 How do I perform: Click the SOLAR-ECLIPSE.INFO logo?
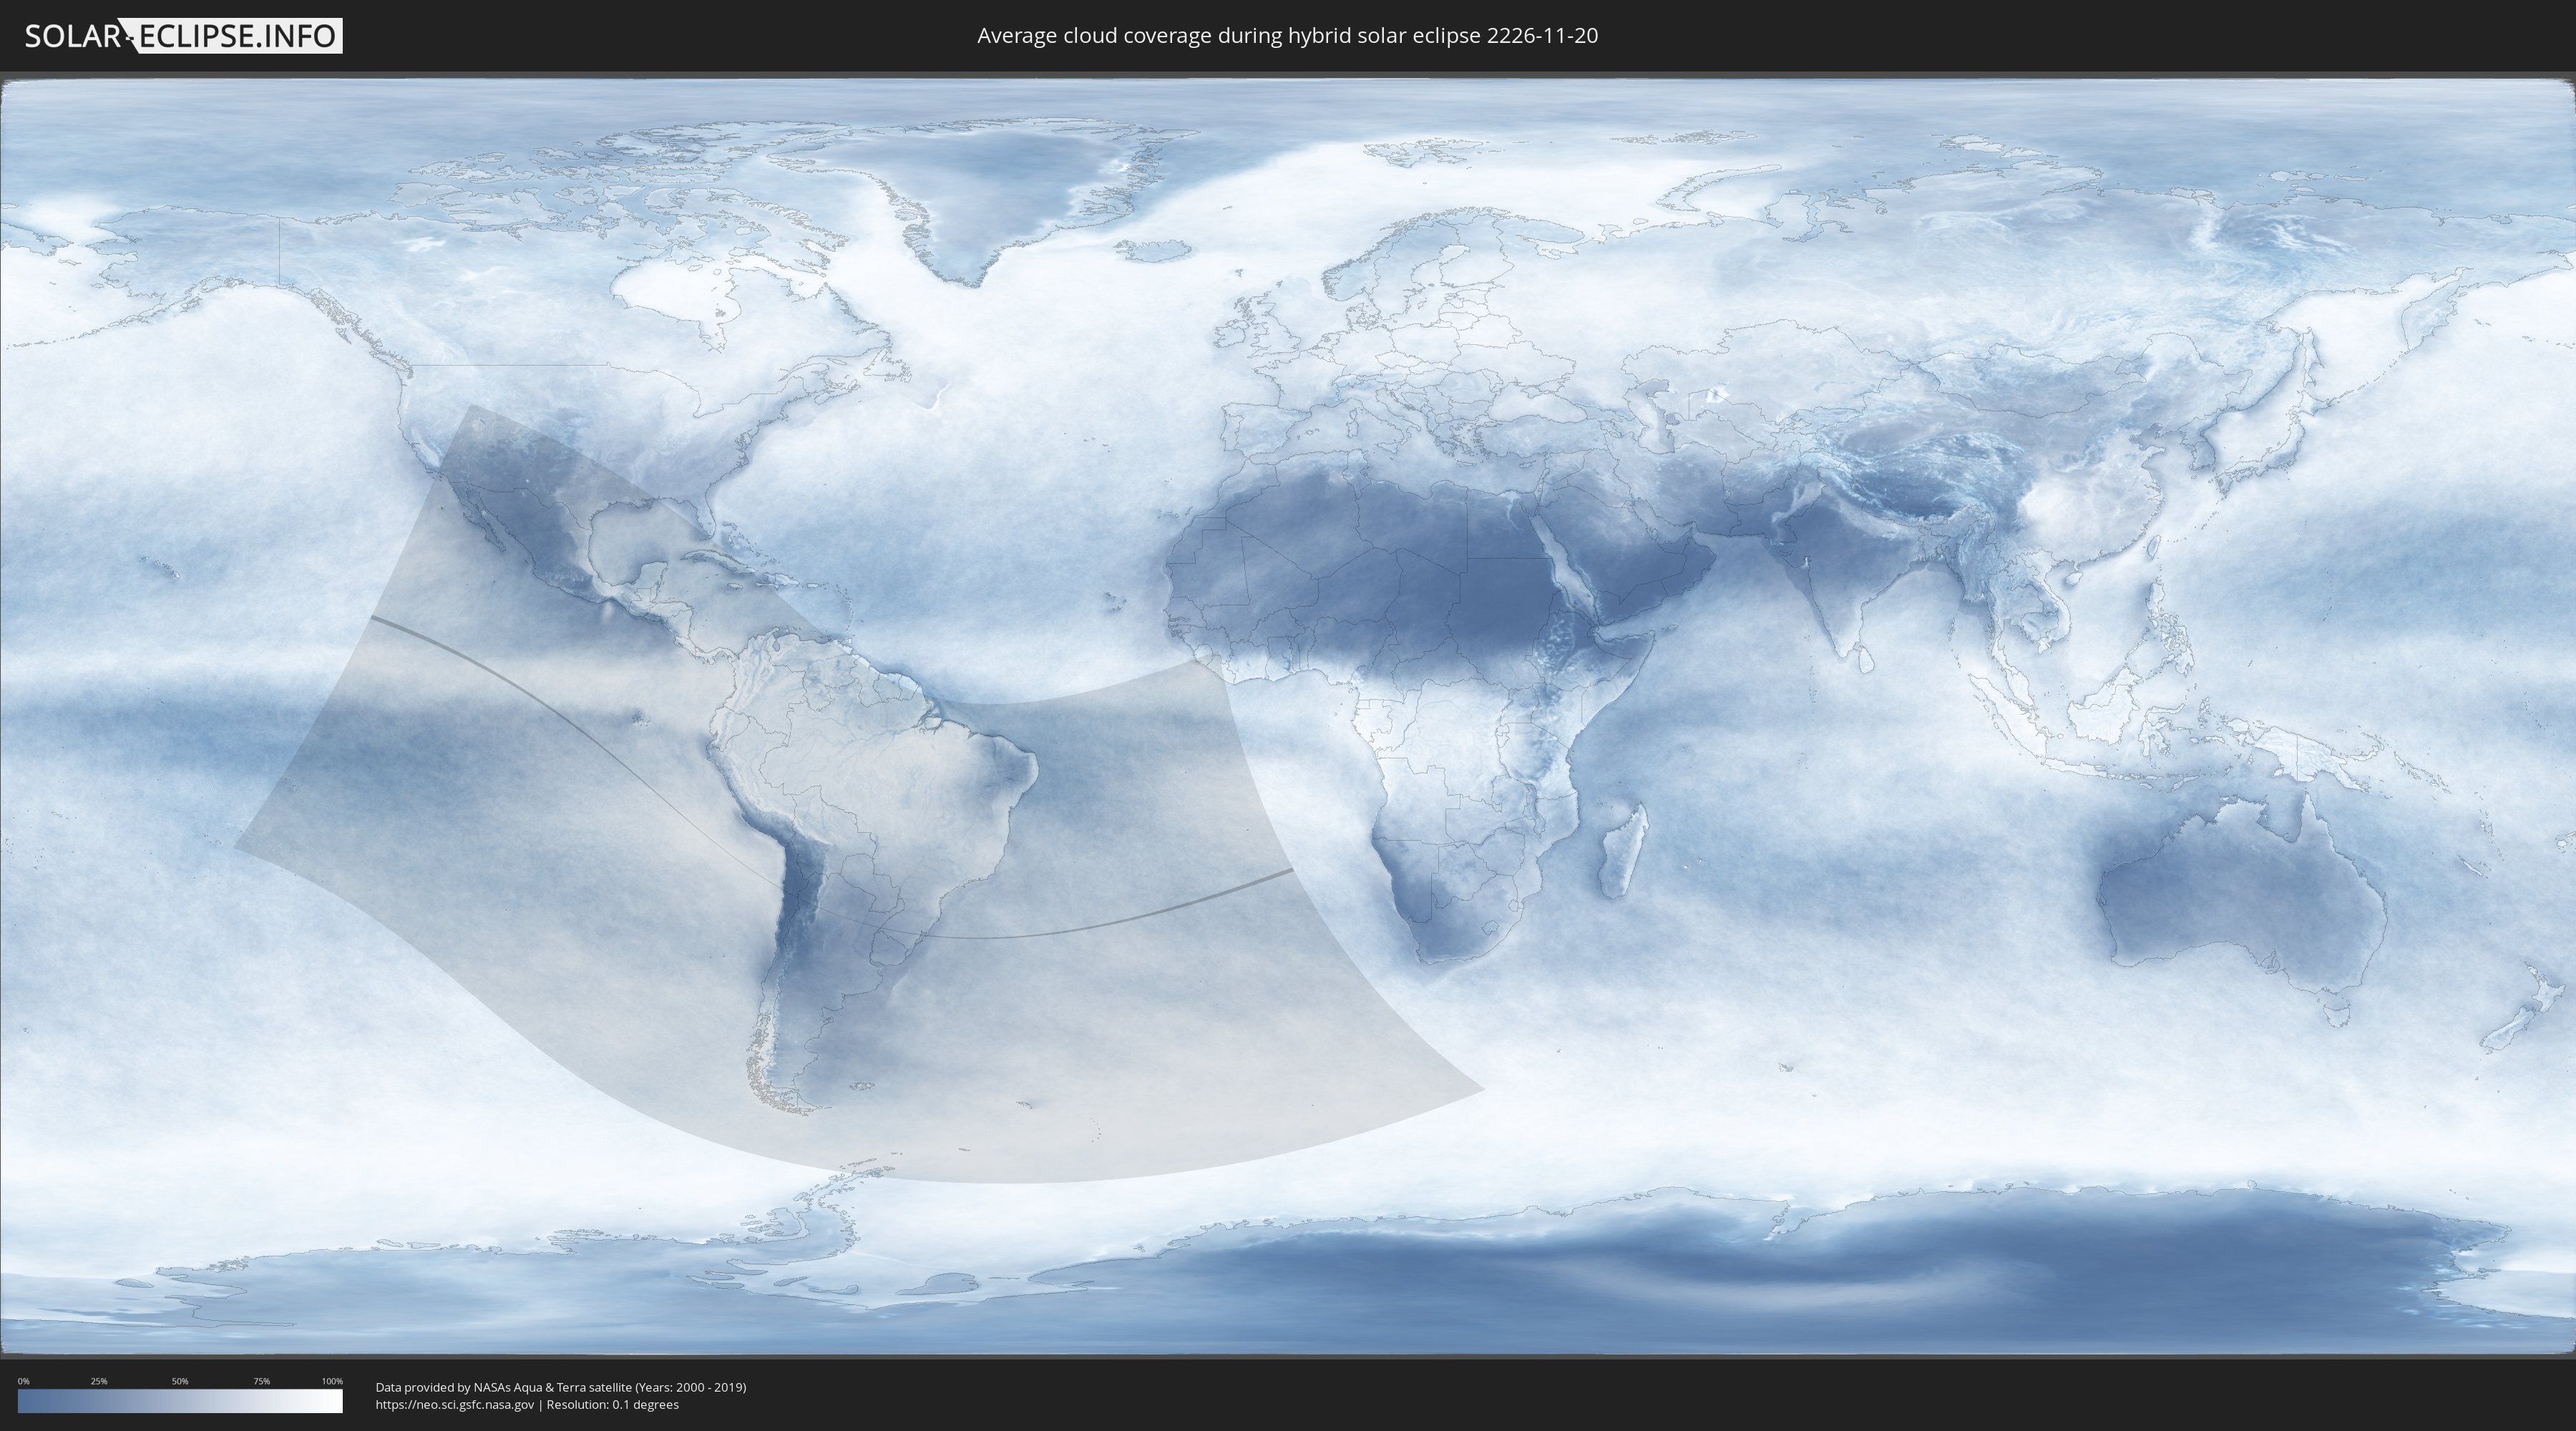point(183,36)
